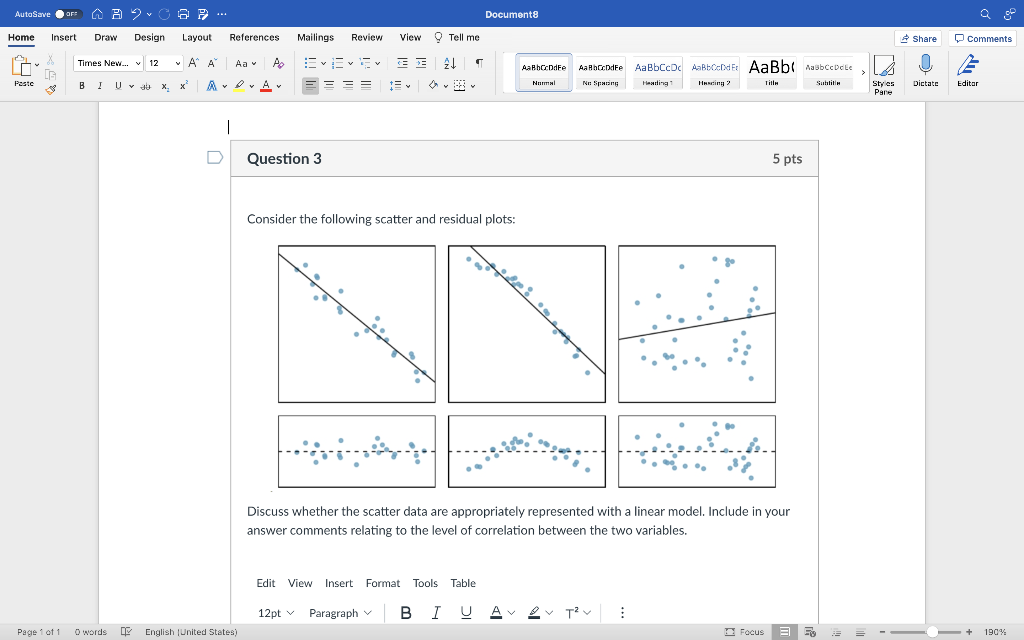This screenshot has height=640, width=1024.
Task: Expand the font color dropdown arrow
Action: 277,87
